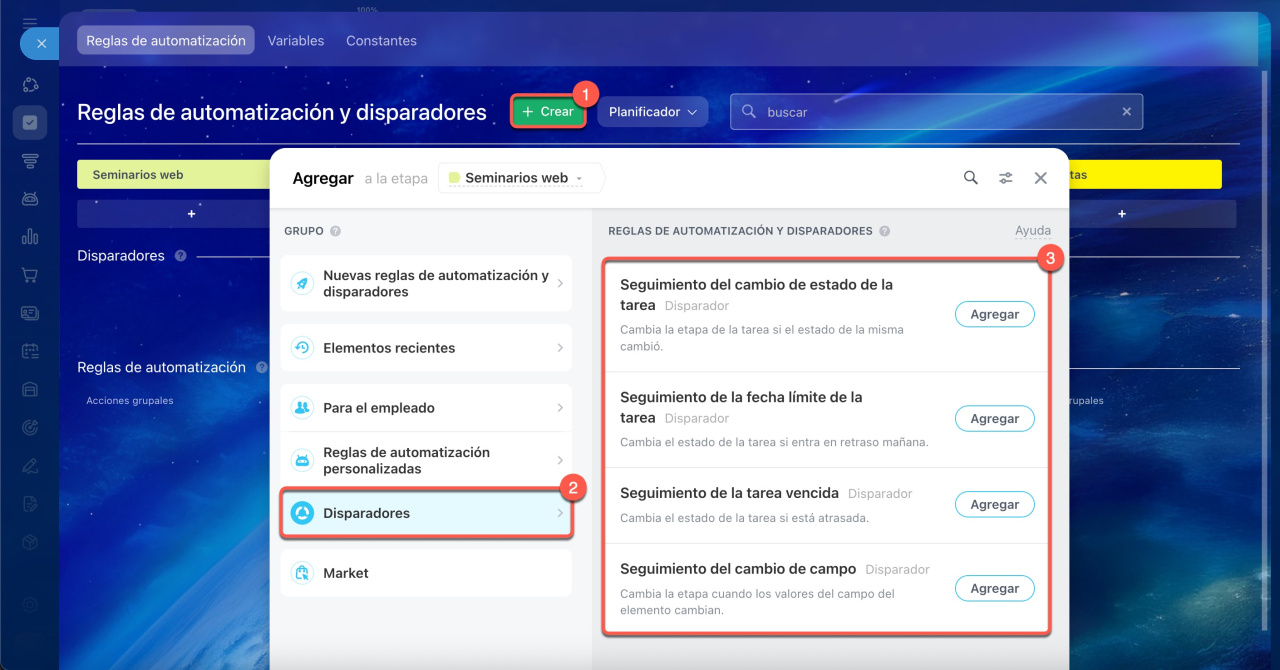Screen dimensions: 1280x670
Task: Select the Disparadores group item
Action: click(426, 514)
